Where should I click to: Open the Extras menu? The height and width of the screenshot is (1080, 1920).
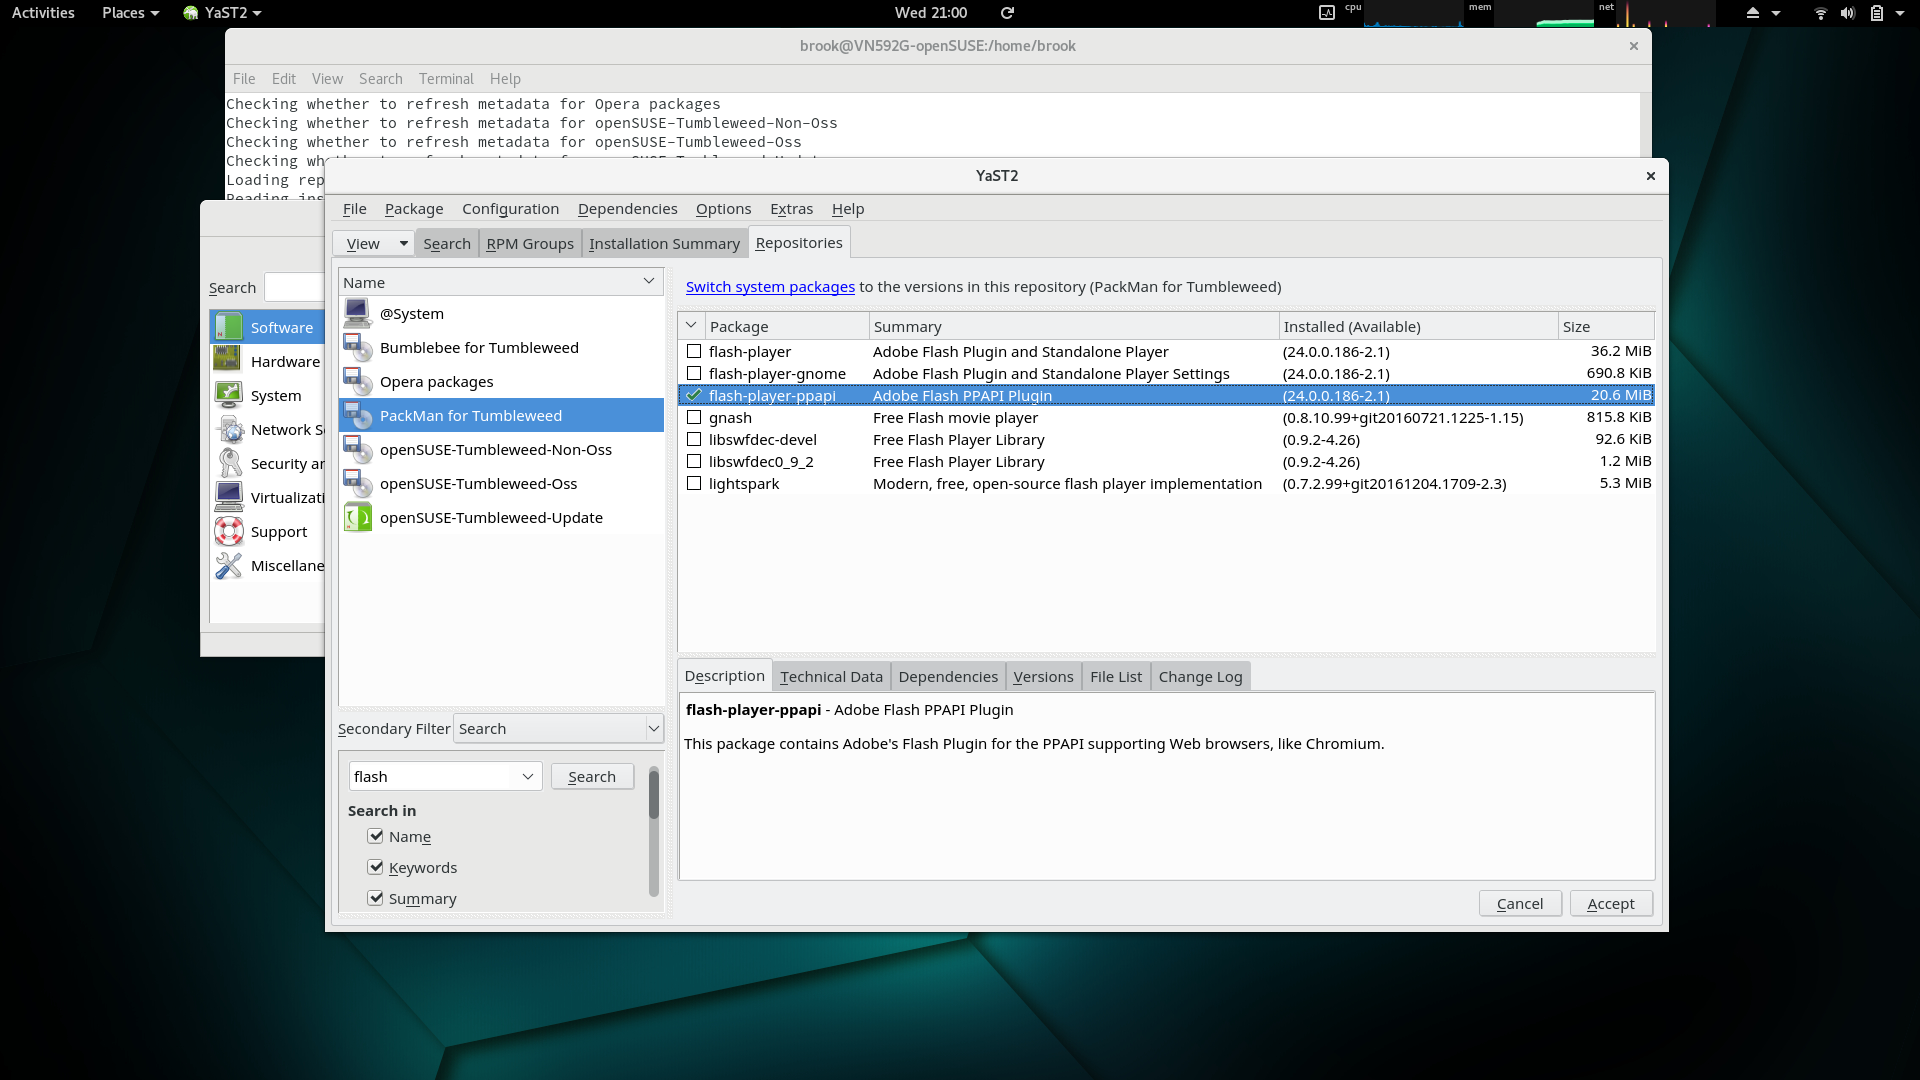coord(791,209)
